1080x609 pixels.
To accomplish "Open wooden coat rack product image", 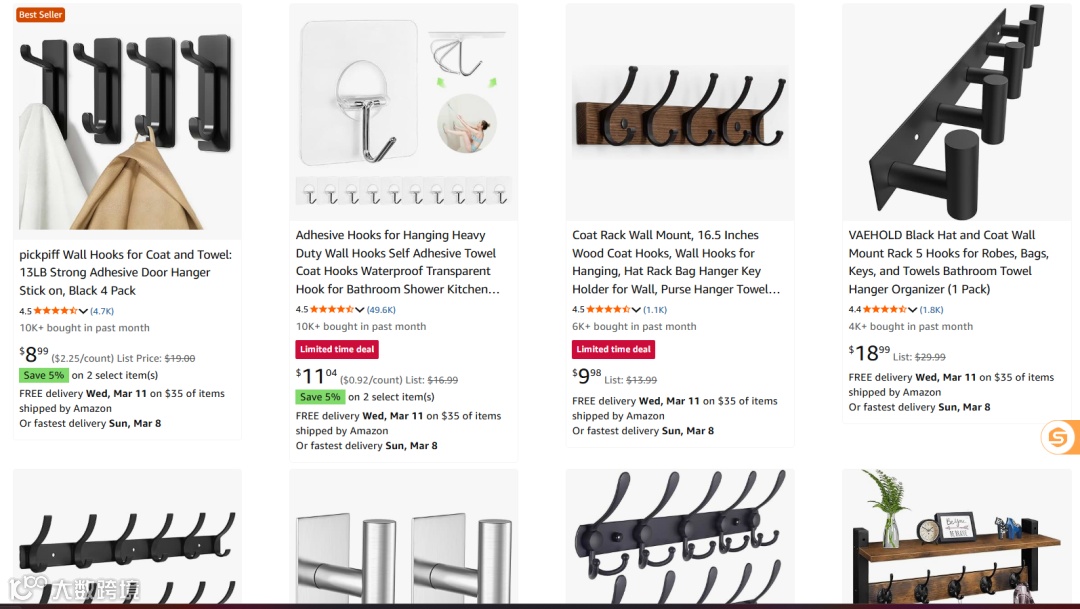I will (680, 112).
